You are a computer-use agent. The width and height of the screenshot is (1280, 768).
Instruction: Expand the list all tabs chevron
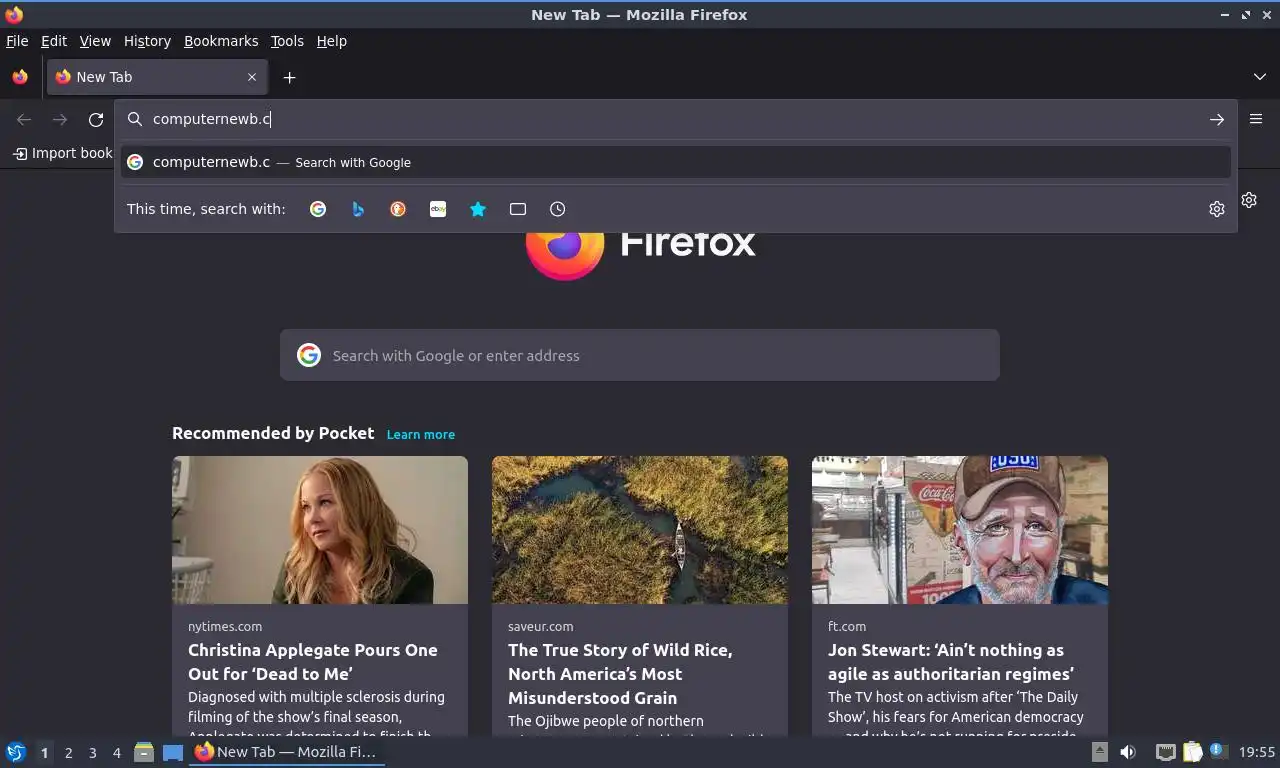tap(1260, 77)
